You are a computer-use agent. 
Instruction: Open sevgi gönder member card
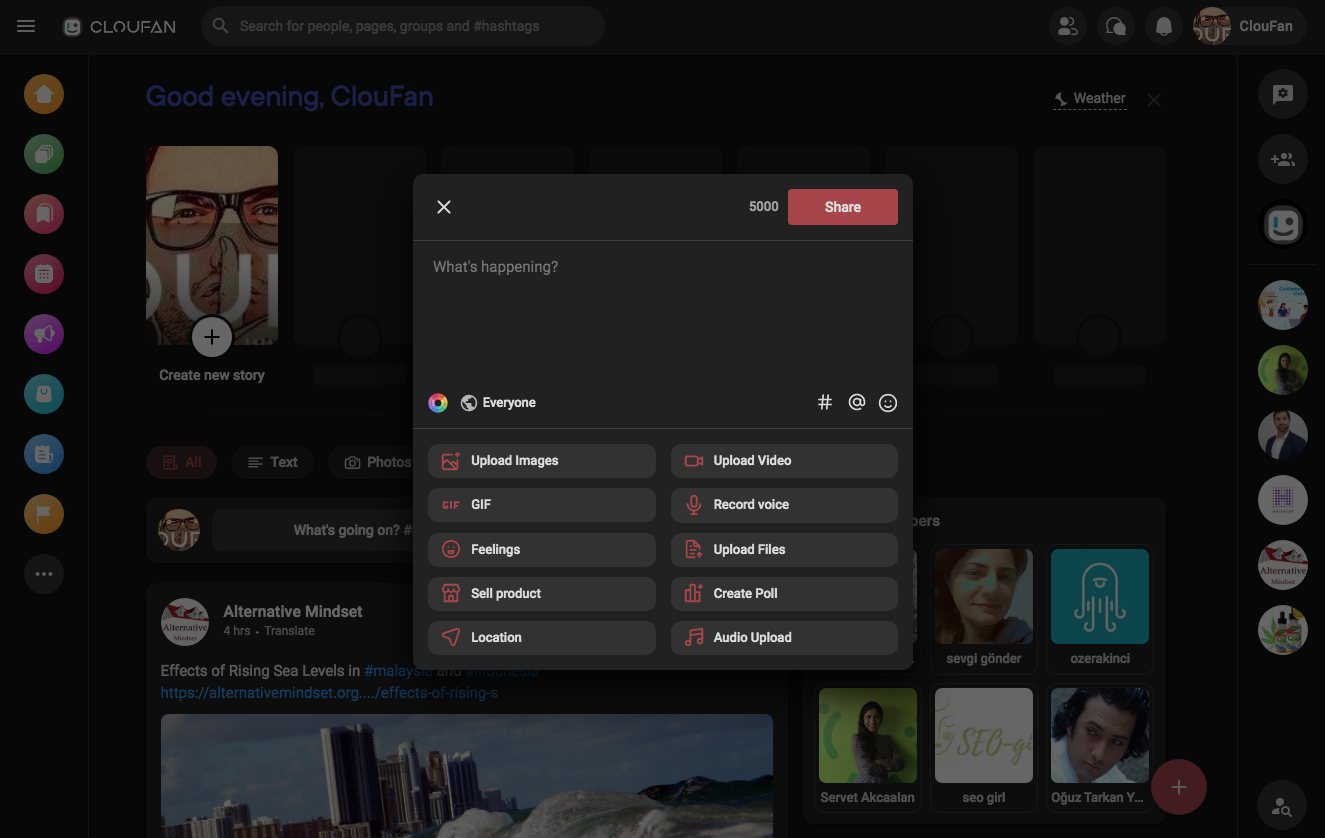[x=983, y=609]
